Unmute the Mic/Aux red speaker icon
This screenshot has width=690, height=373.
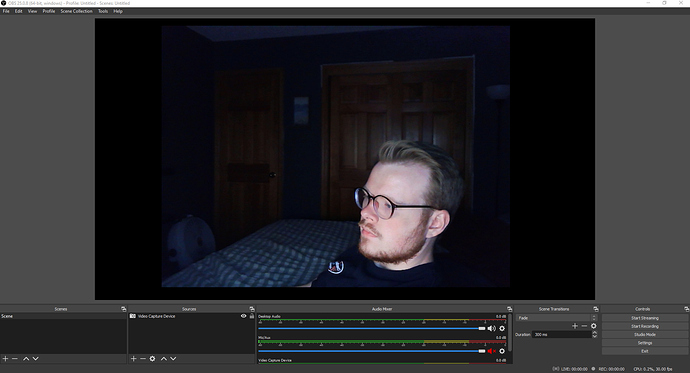tap(491, 351)
